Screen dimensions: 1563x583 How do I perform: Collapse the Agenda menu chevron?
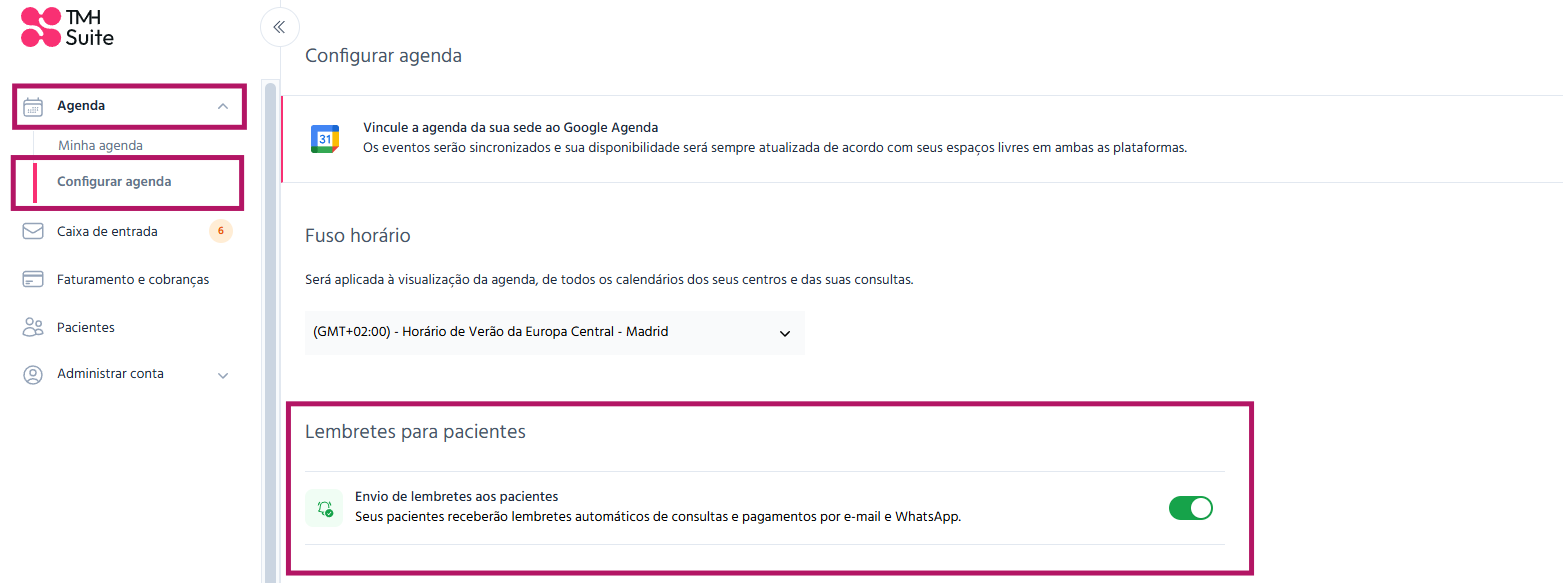coord(223,106)
